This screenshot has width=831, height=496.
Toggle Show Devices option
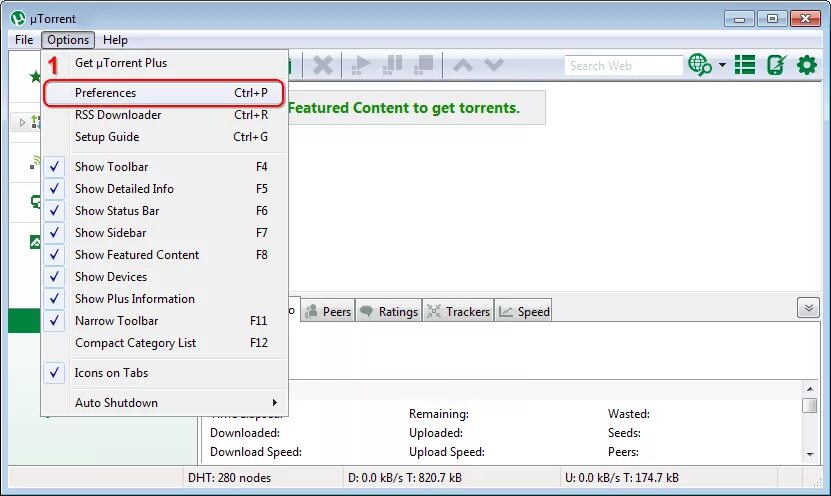pyautogui.click(x=164, y=277)
